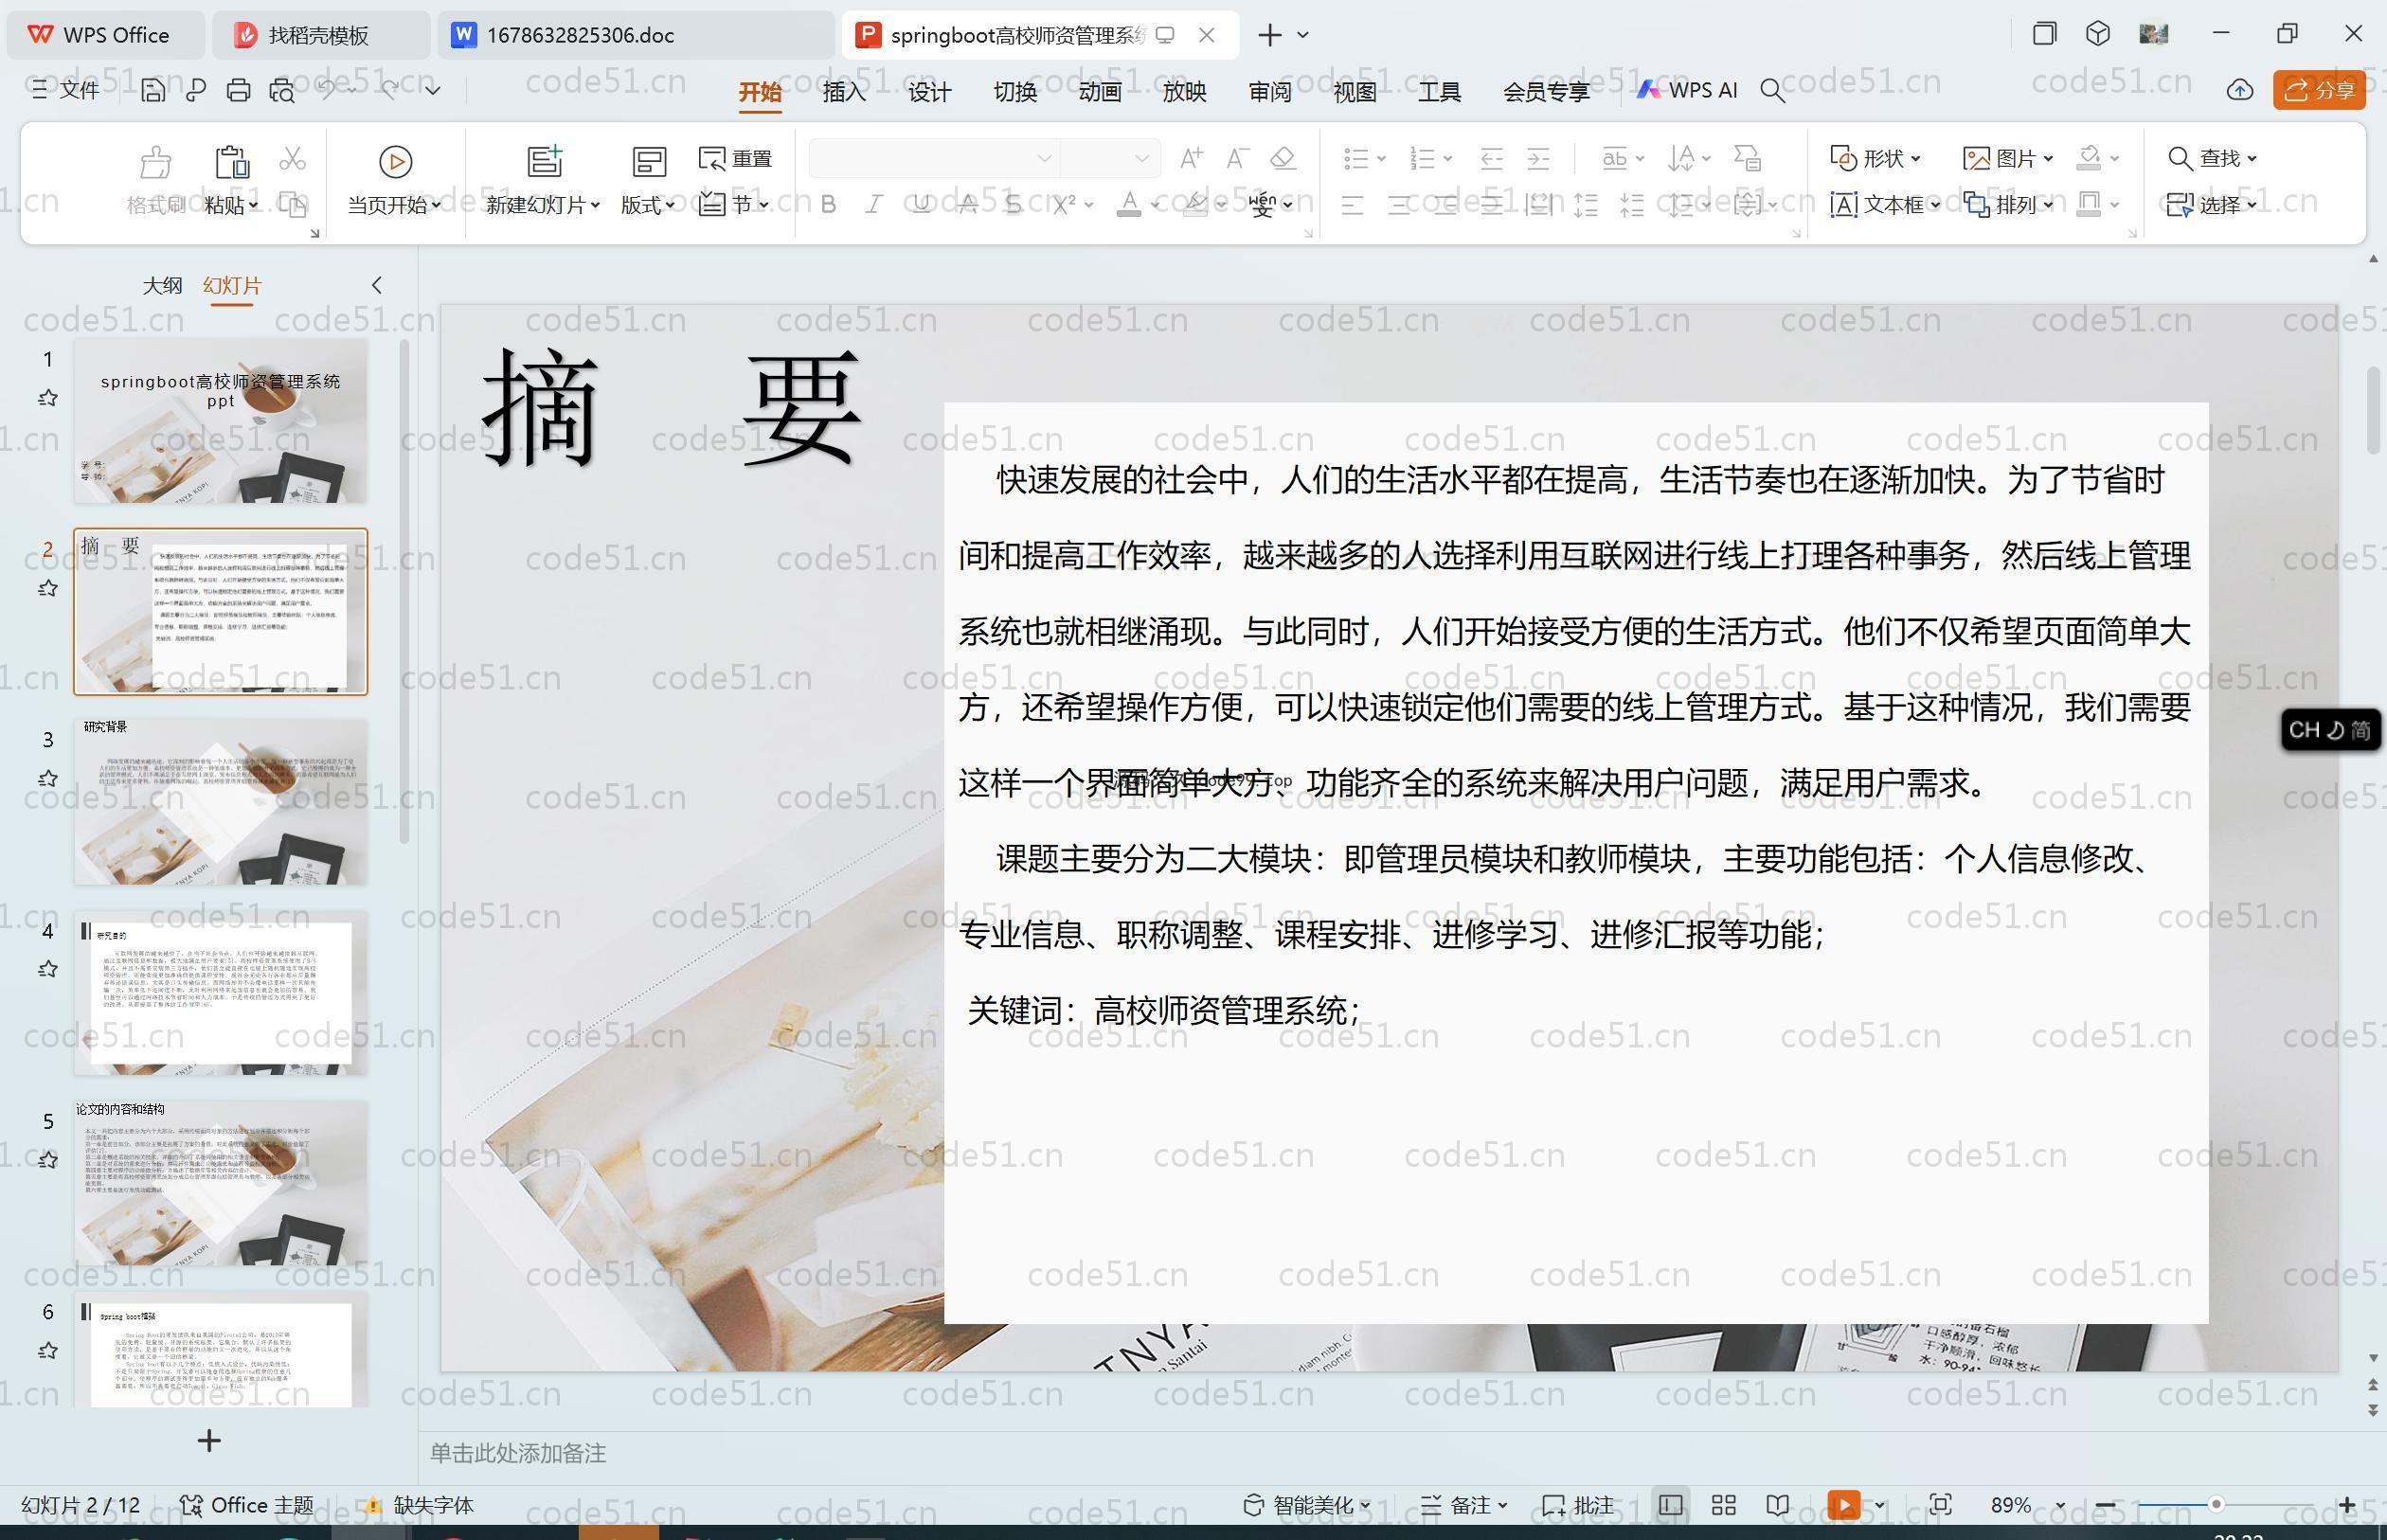Image resolution: width=2387 pixels, height=1540 pixels.
Task: Toggle Notes pane from status bar
Action: point(1464,1506)
